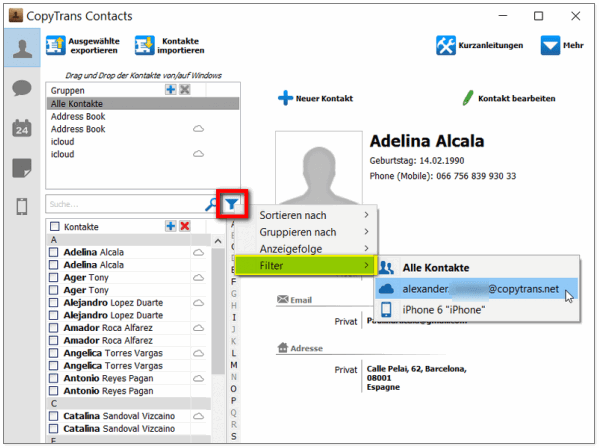The height and width of the screenshot is (448, 599).
Task: Select the second Antonio Reyes Pagan contact row
Action: [128, 391]
